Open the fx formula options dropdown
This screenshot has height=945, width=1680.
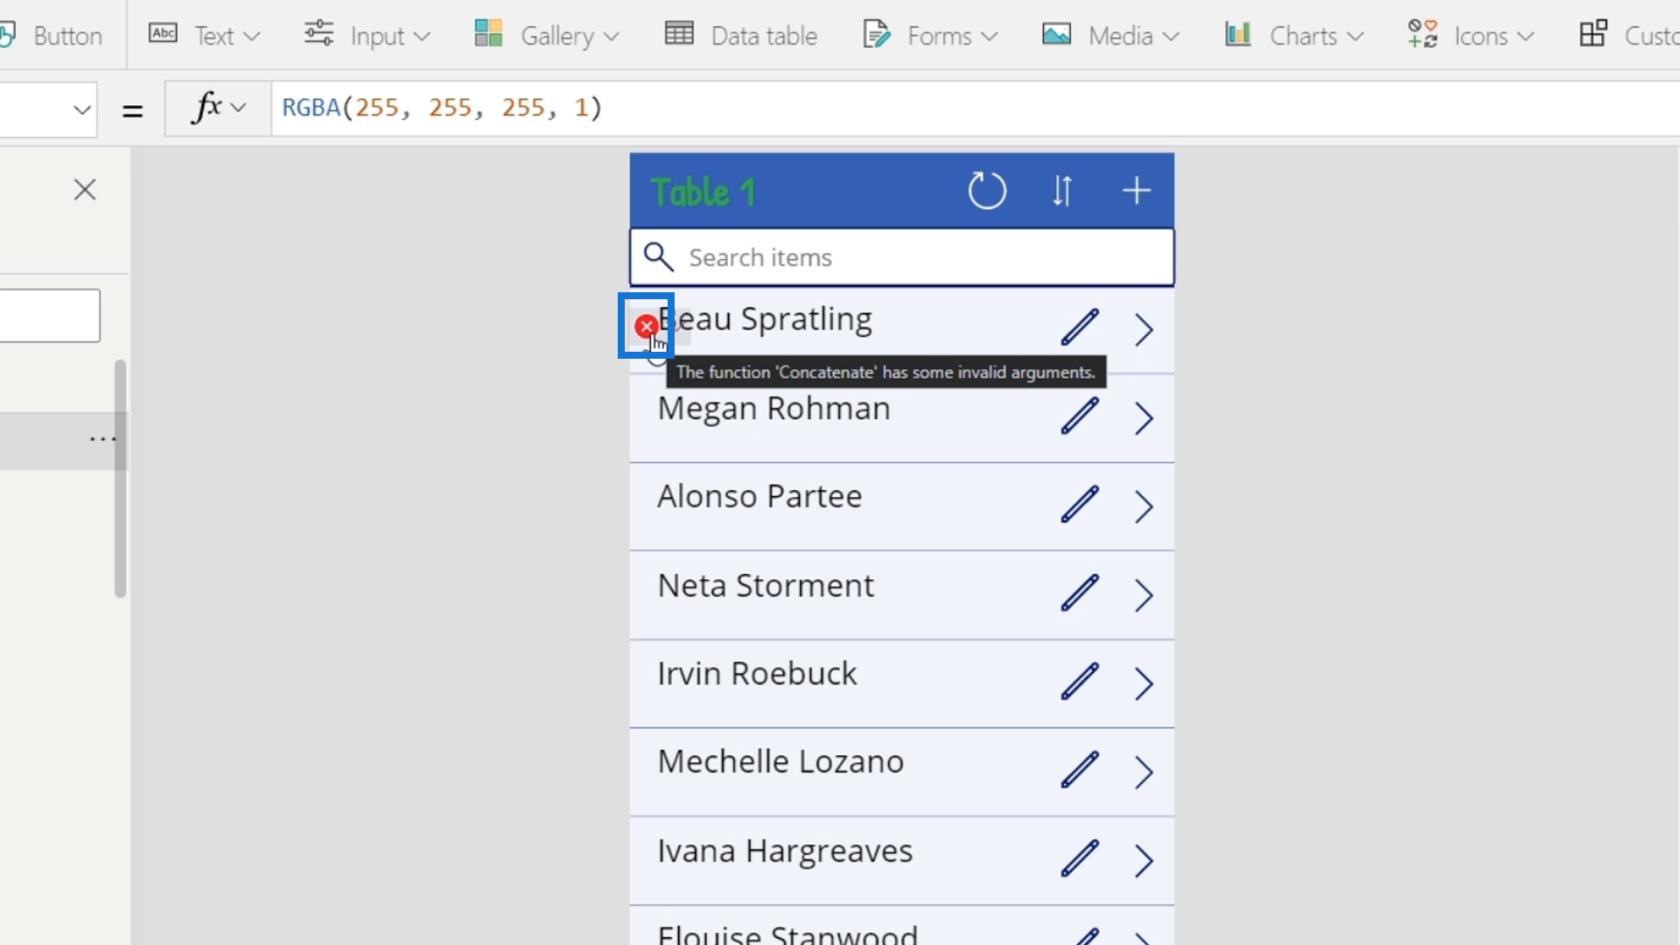click(218, 108)
